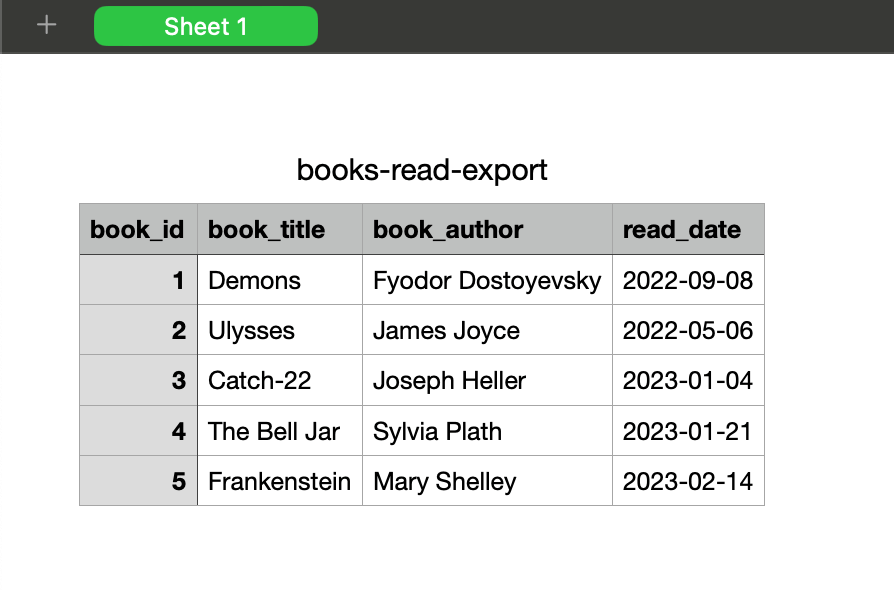Select the cell showing 2023-01-04
The image size is (894, 590).
[689, 380]
